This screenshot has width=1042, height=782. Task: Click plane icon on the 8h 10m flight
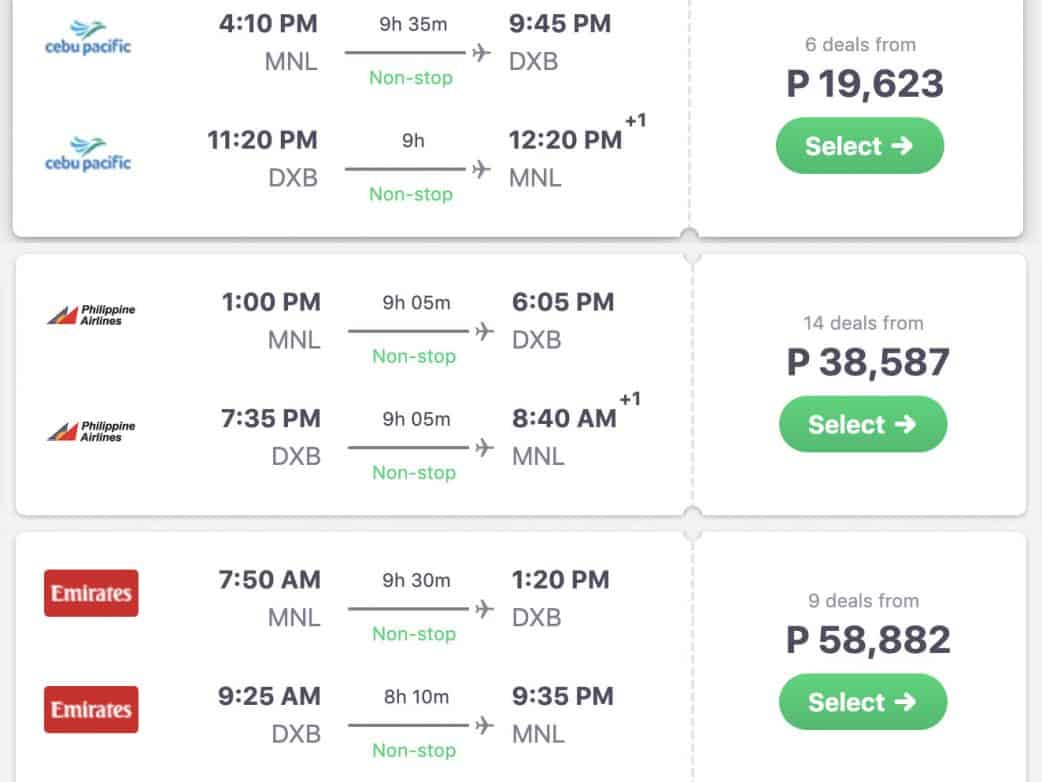pyautogui.click(x=482, y=724)
